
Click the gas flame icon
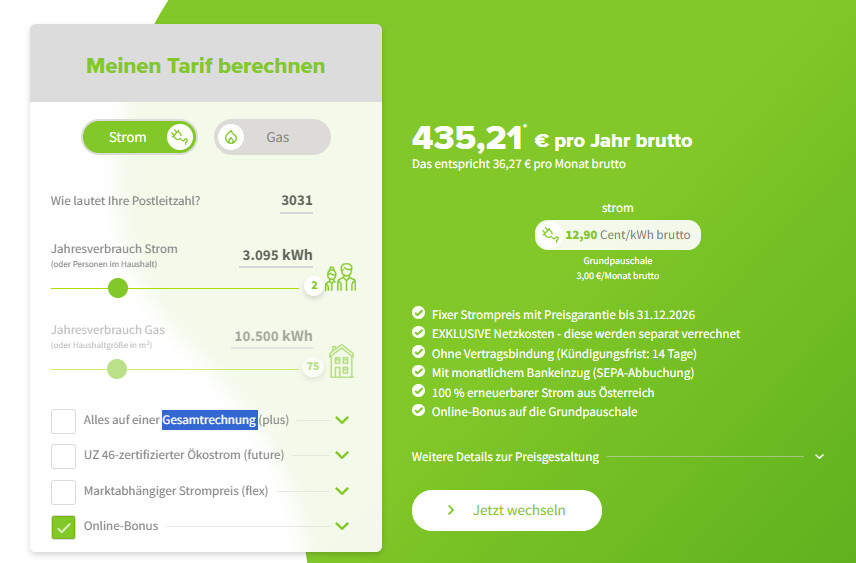231,137
